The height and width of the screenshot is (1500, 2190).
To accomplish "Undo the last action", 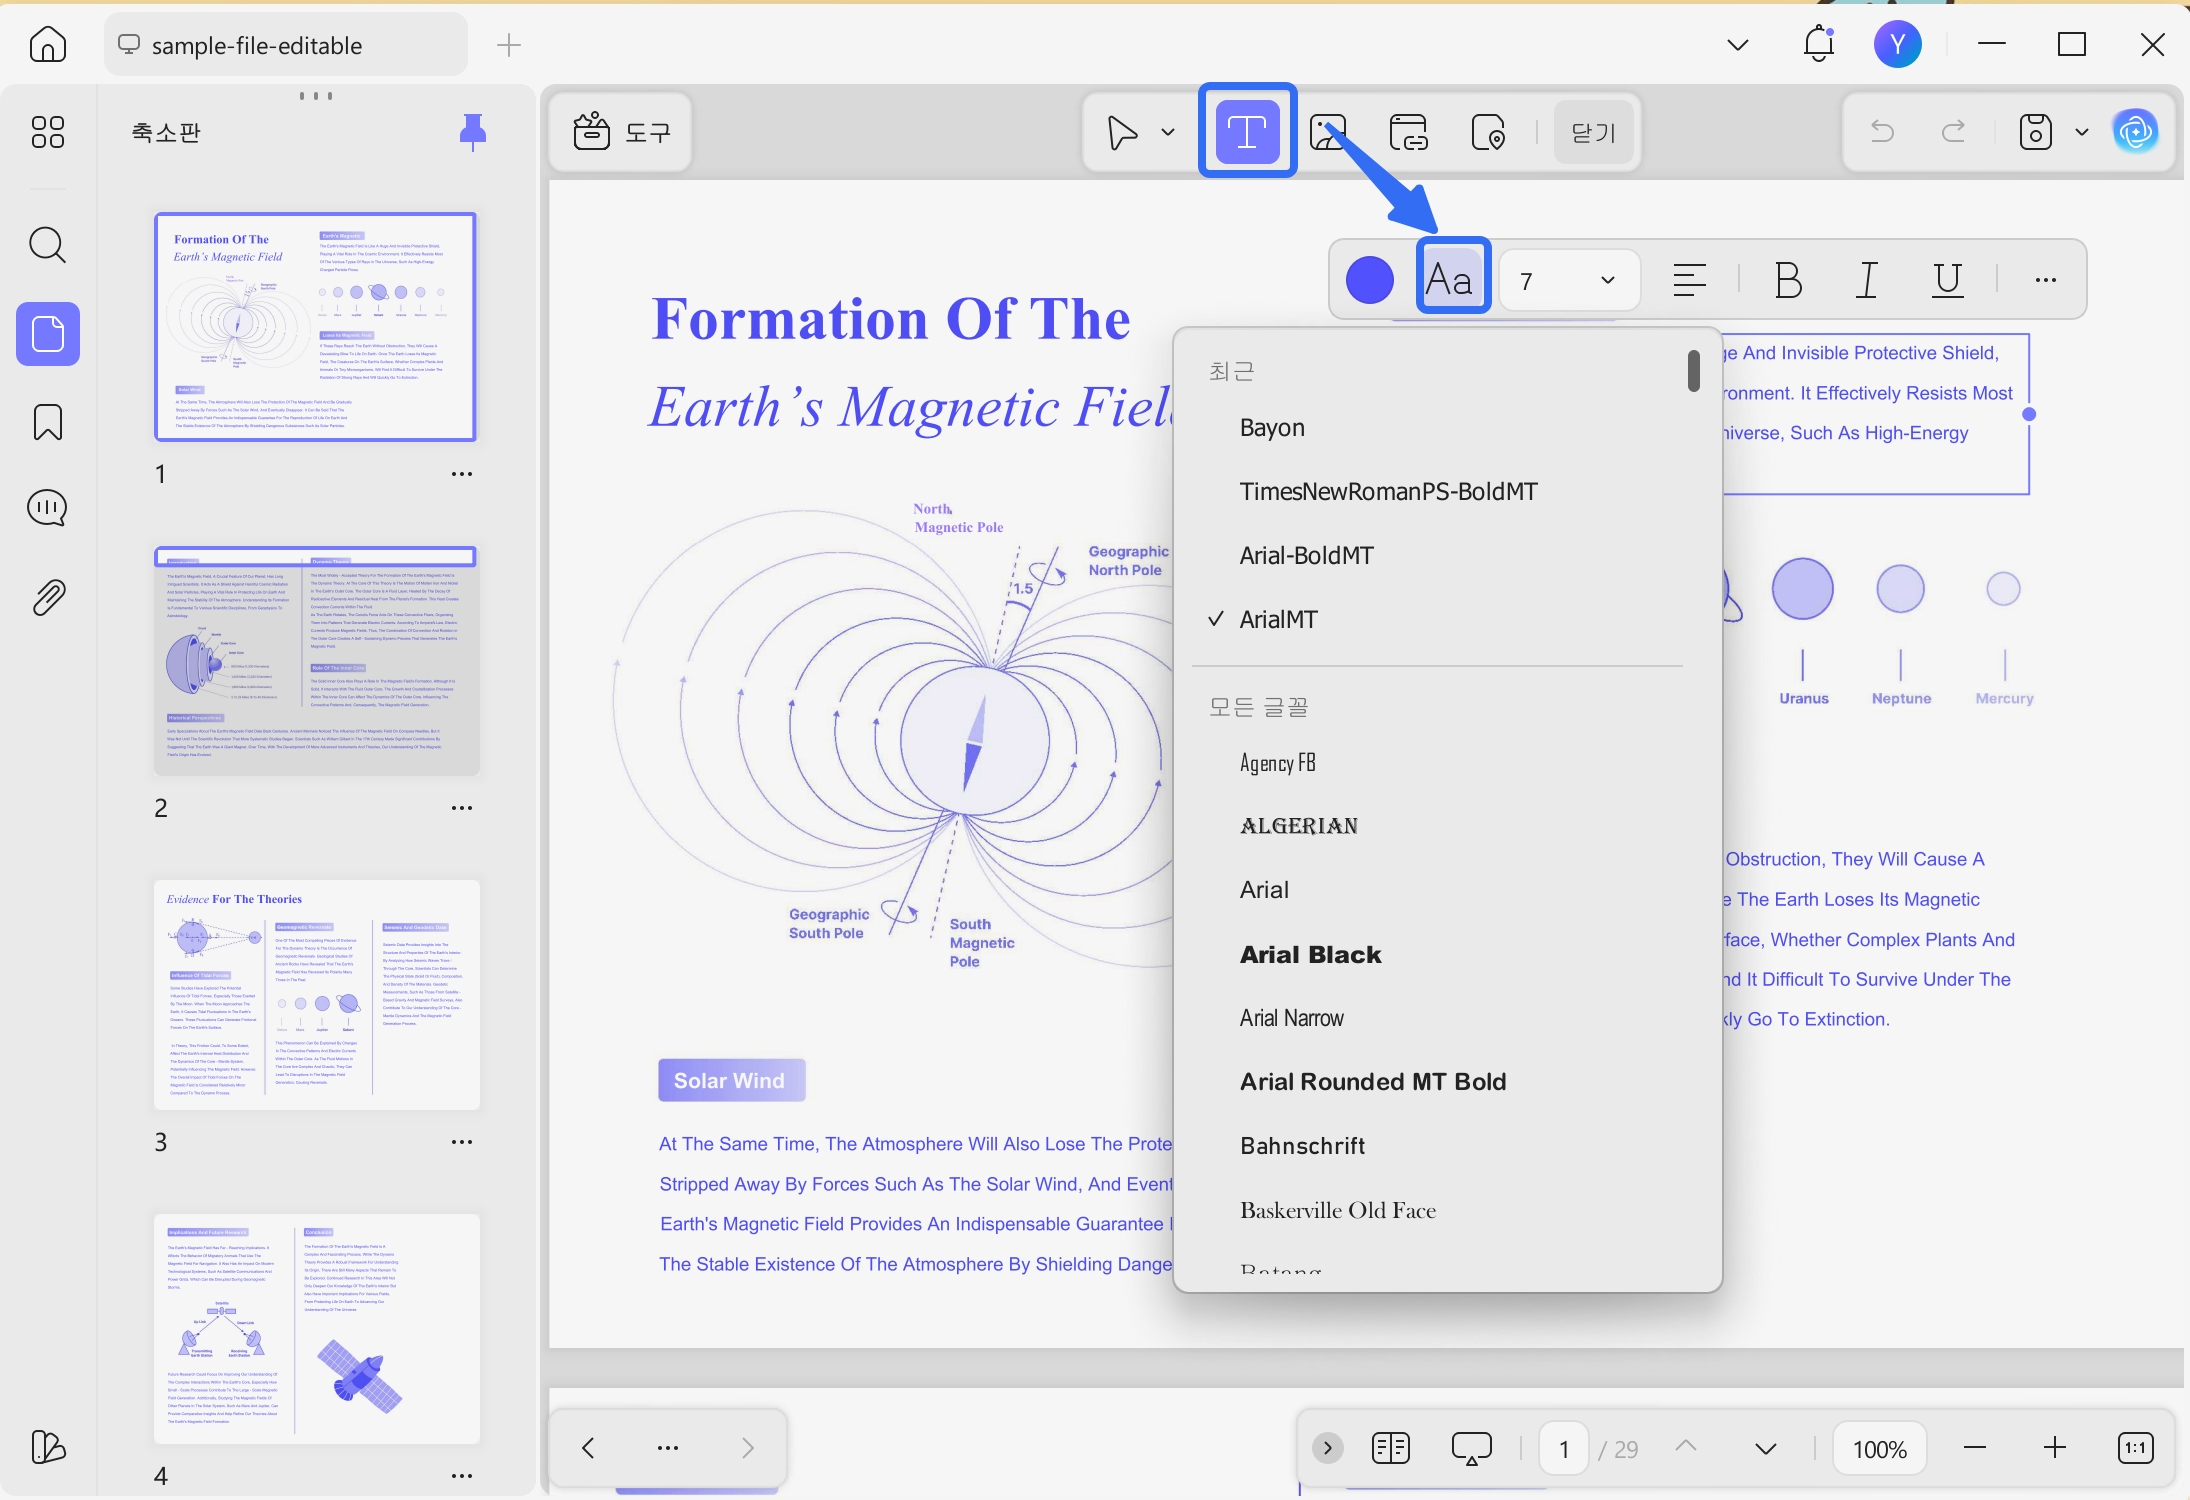I will pyautogui.click(x=1882, y=132).
